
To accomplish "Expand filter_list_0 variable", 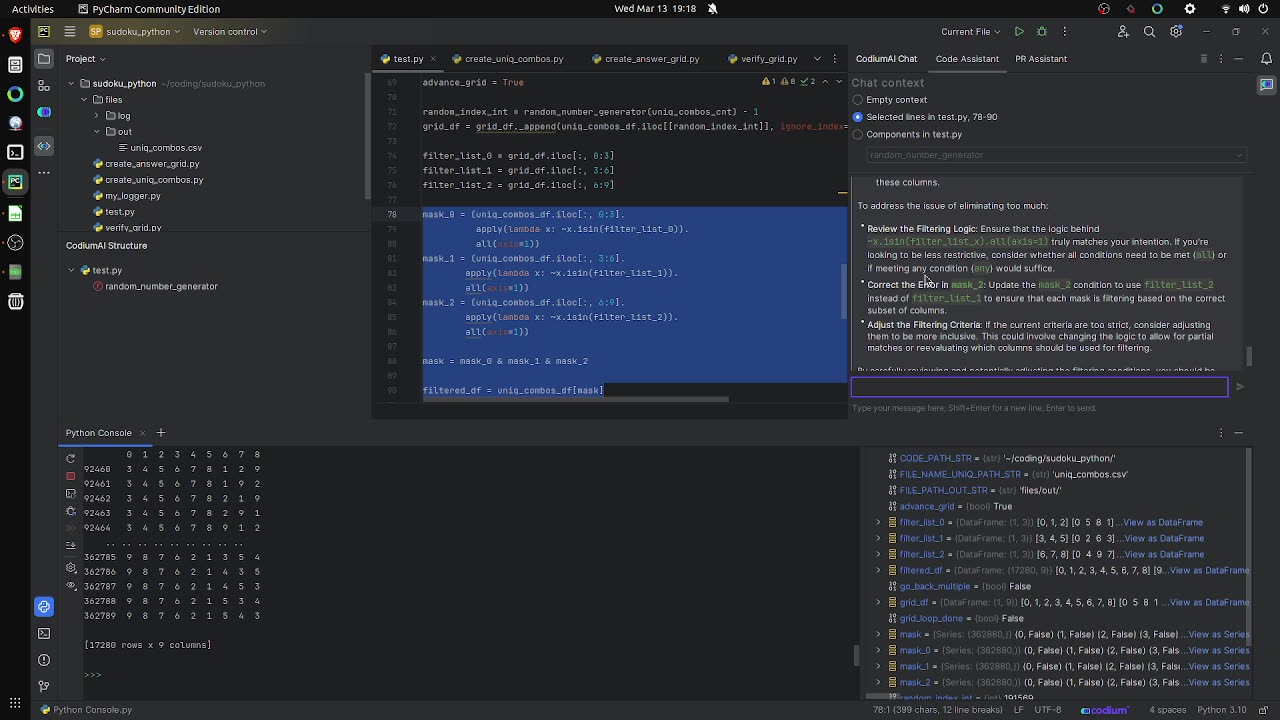I will point(879,522).
